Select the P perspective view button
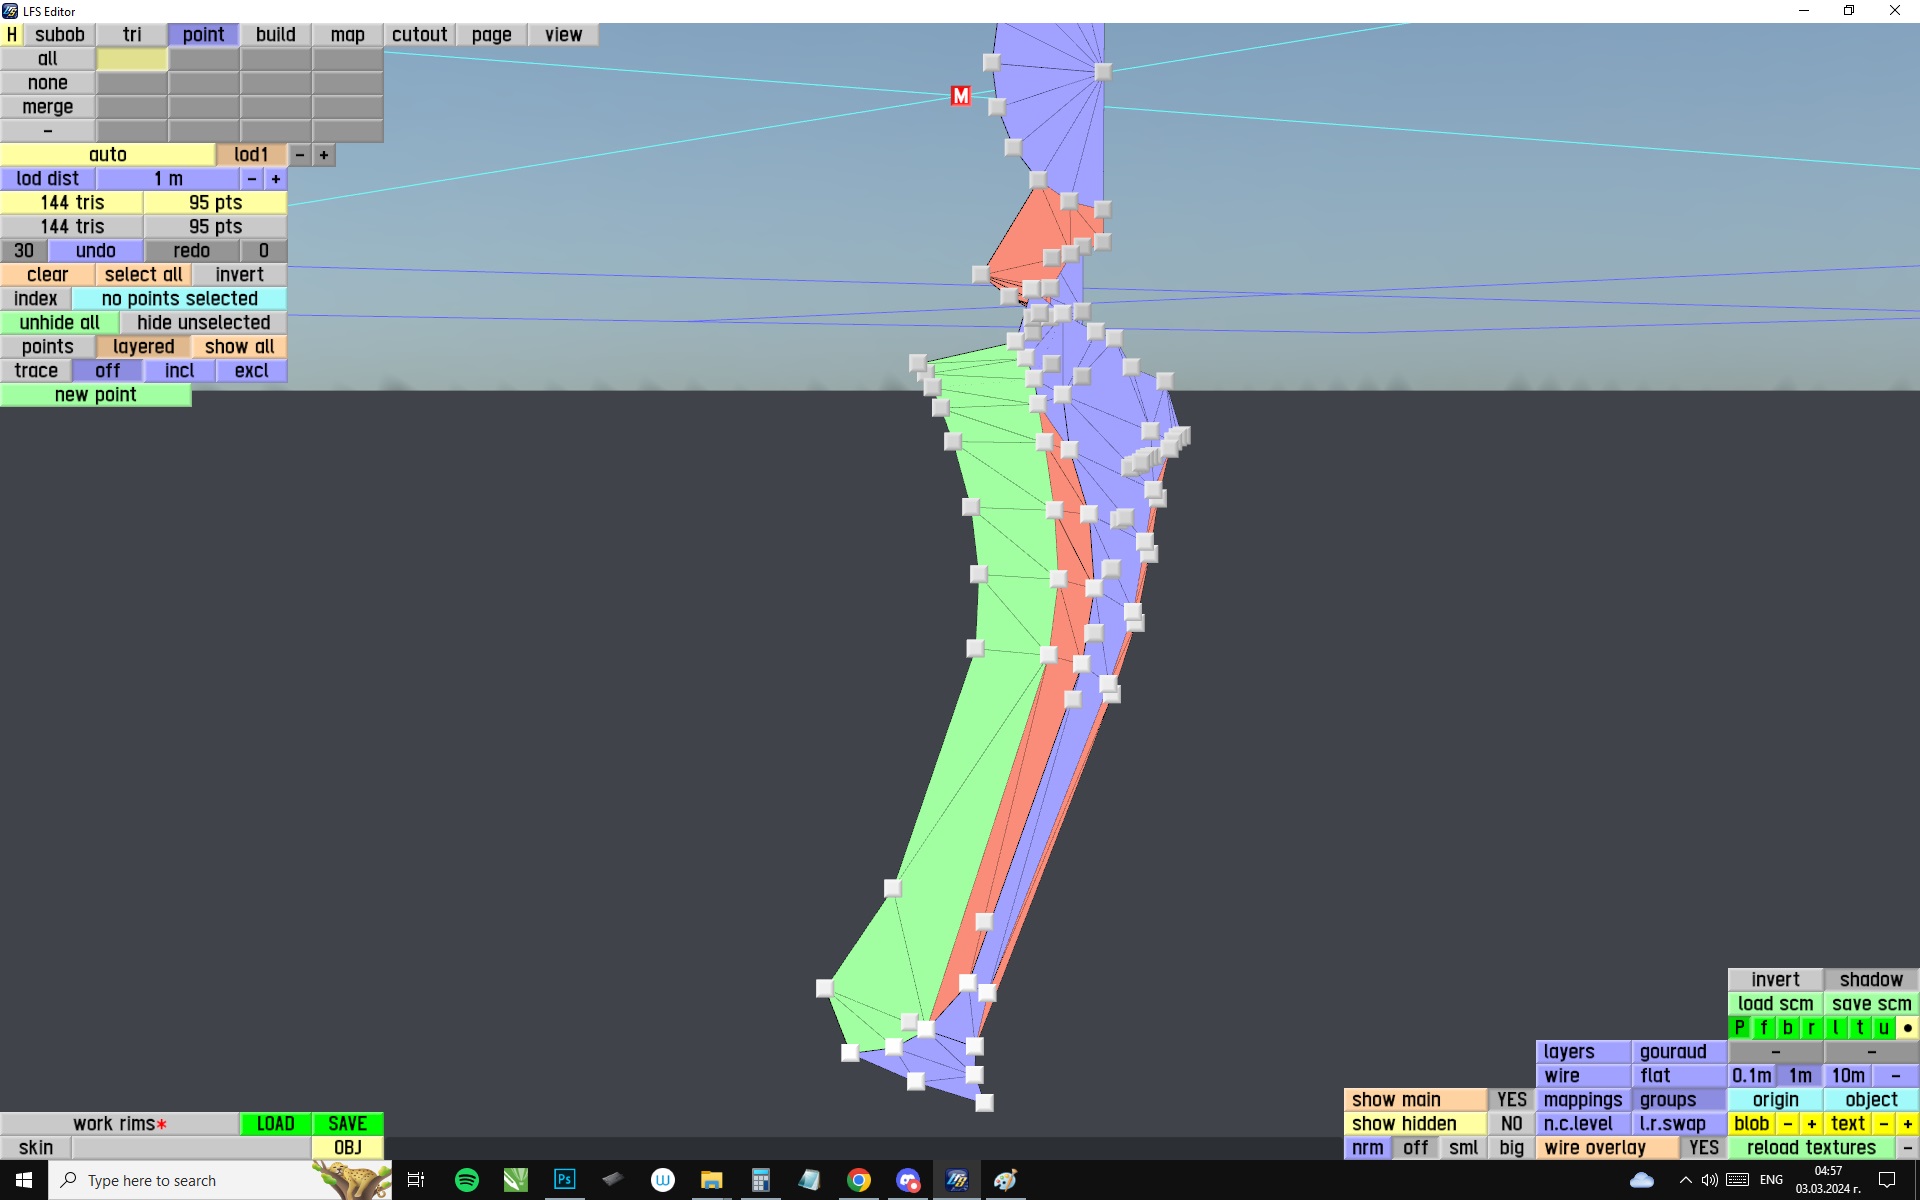This screenshot has width=1920, height=1200. [1739, 1028]
